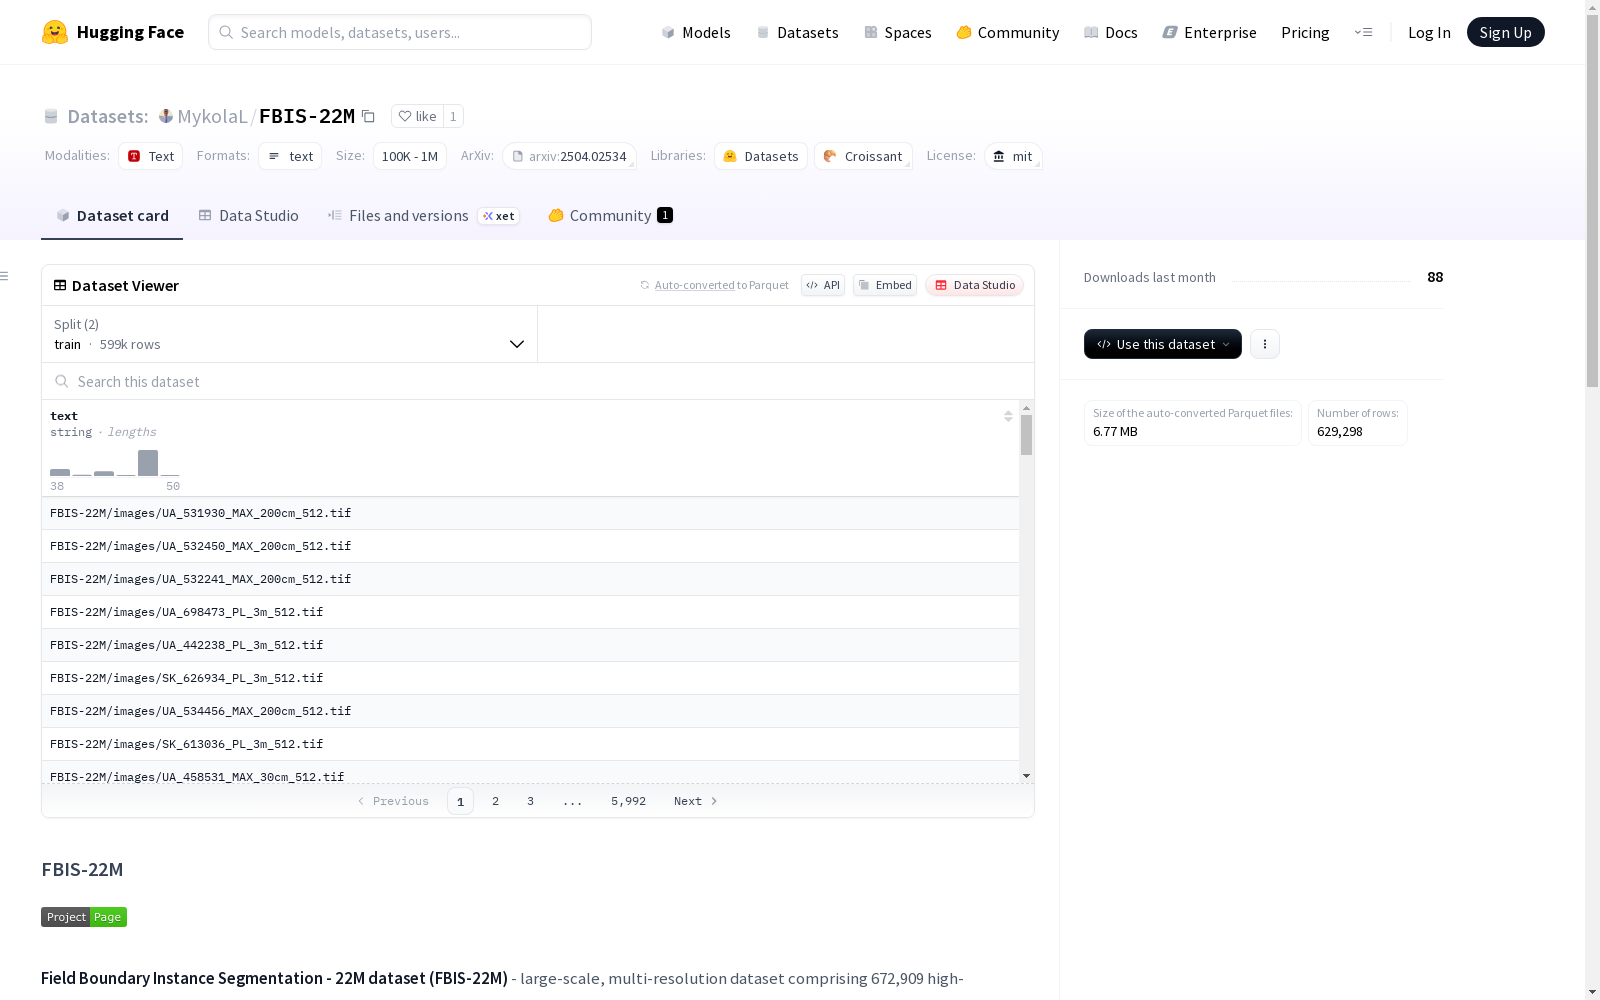Viewport: 1600px width, 1000px height.
Task: Select row UA_534456_MAX_200cm_512.tif
Action: pos(530,711)
